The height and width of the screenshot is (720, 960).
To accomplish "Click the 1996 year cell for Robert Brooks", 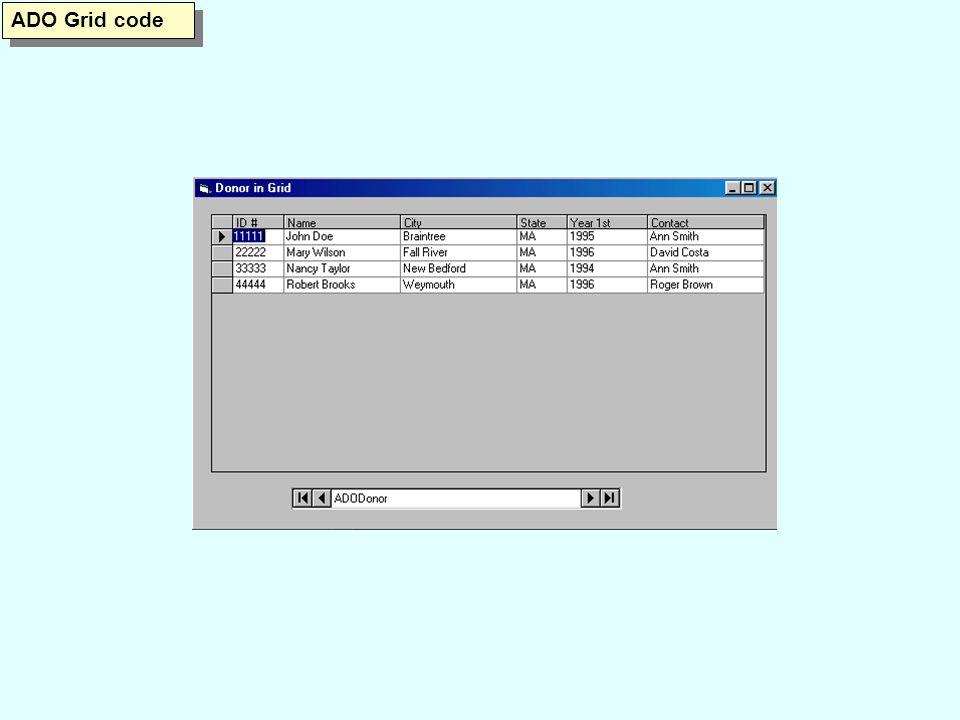I will pyautogui.click(x=607, y=285).
